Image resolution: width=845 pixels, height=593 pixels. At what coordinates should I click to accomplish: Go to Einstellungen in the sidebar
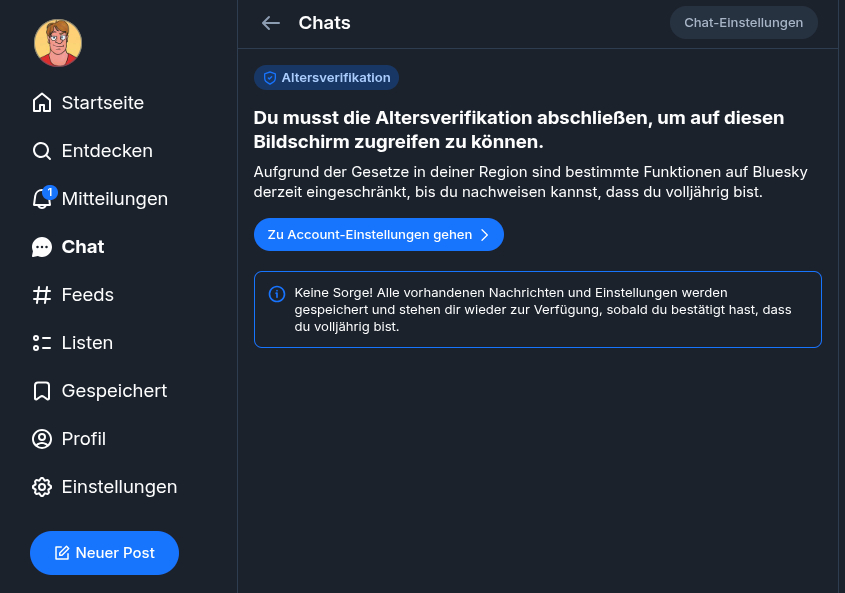[119, 487]
